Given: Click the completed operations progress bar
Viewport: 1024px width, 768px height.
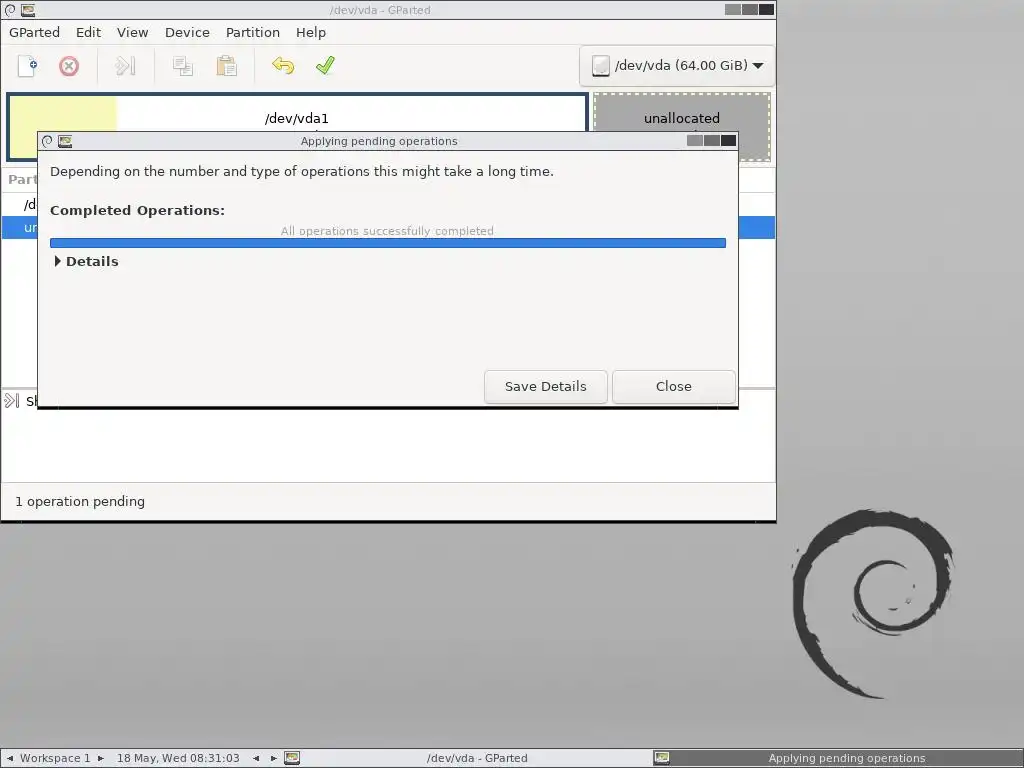Looking at the screenshot, I should point(388,243).
